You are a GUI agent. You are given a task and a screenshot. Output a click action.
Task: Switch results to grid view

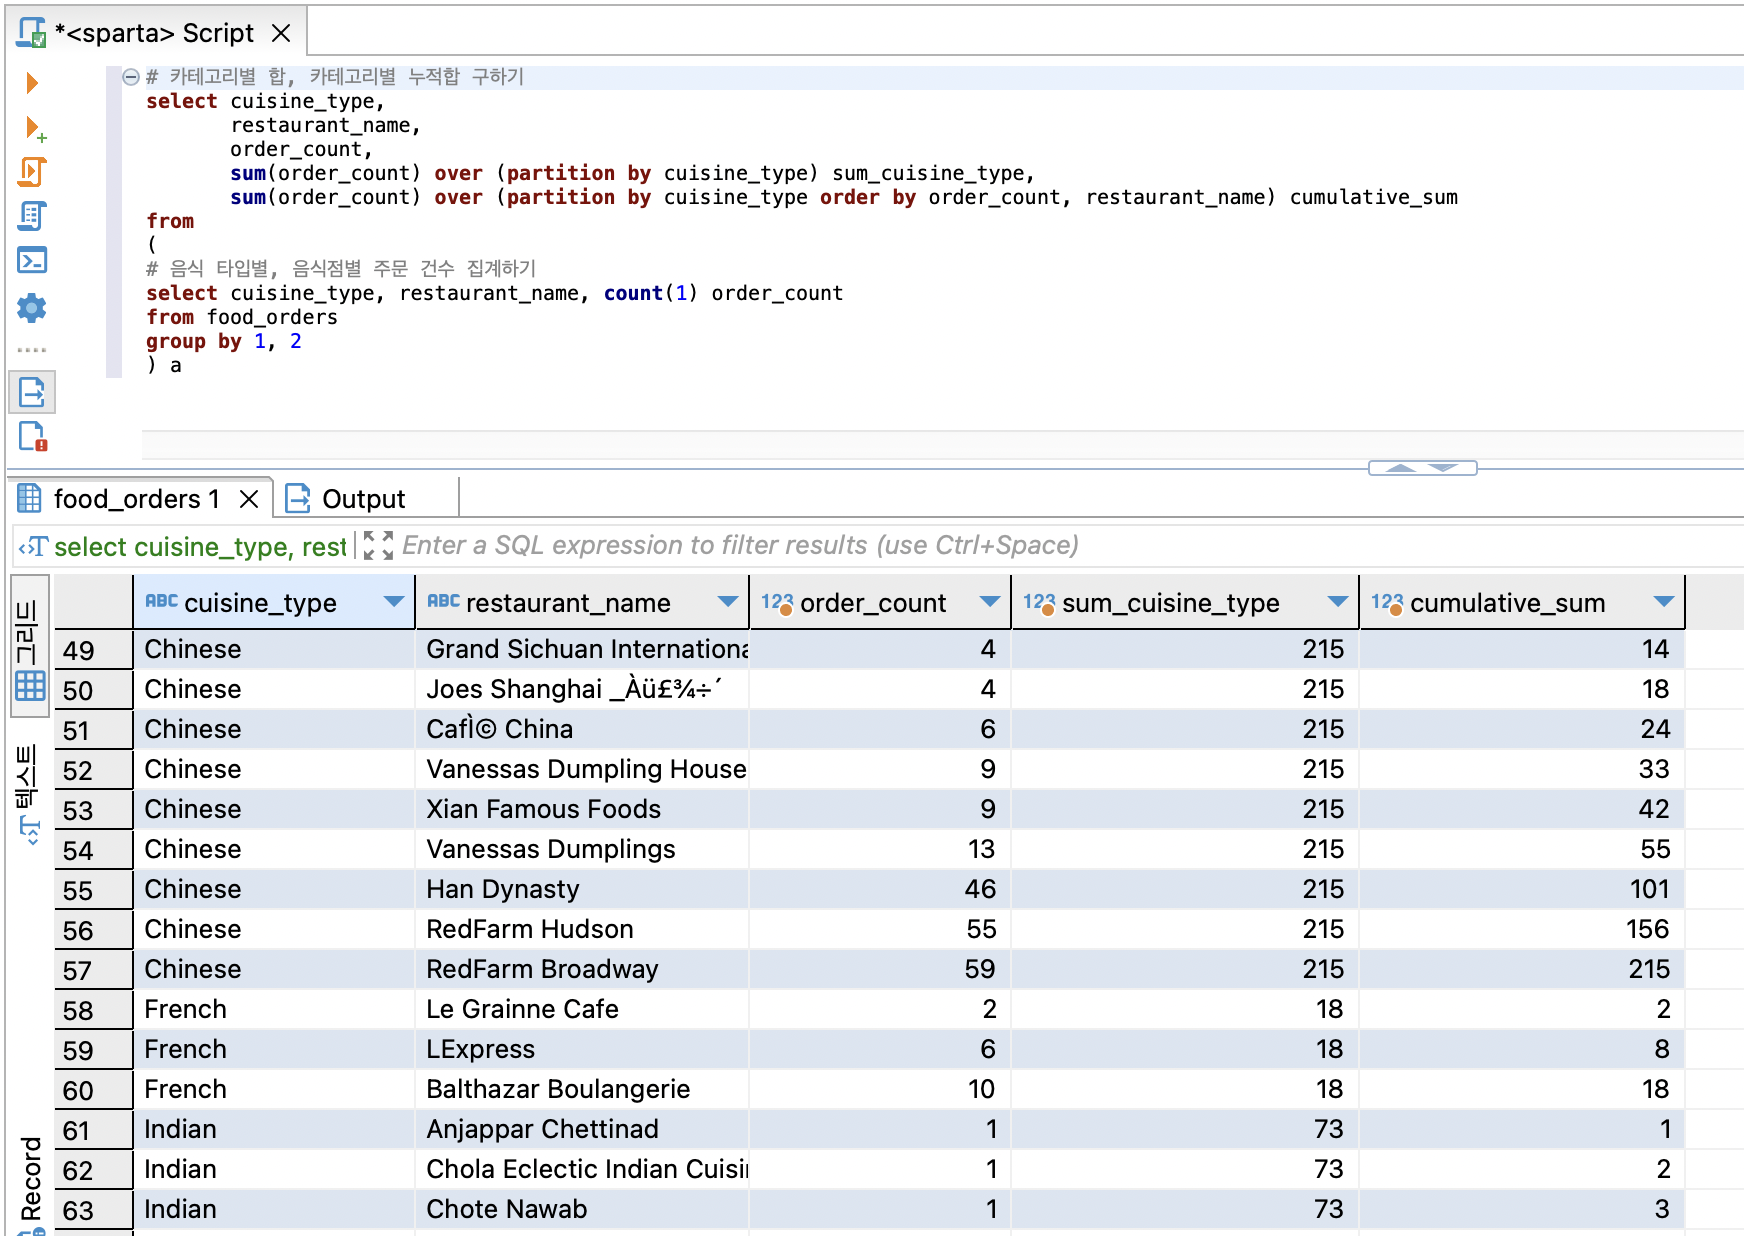[30, 648]
